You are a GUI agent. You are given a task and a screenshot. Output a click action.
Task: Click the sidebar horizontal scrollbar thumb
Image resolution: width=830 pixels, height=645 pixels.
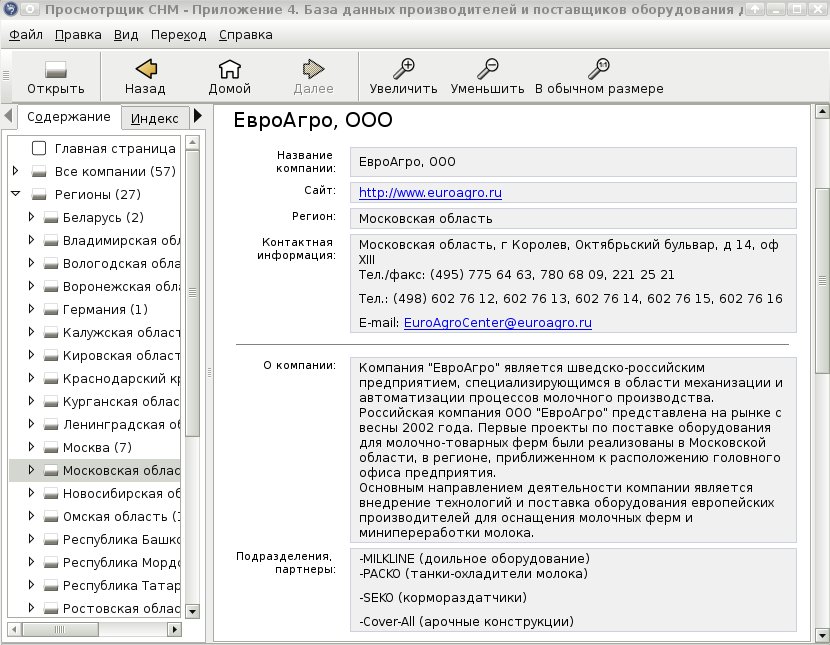pyautogui.click(x=60, y=630)
